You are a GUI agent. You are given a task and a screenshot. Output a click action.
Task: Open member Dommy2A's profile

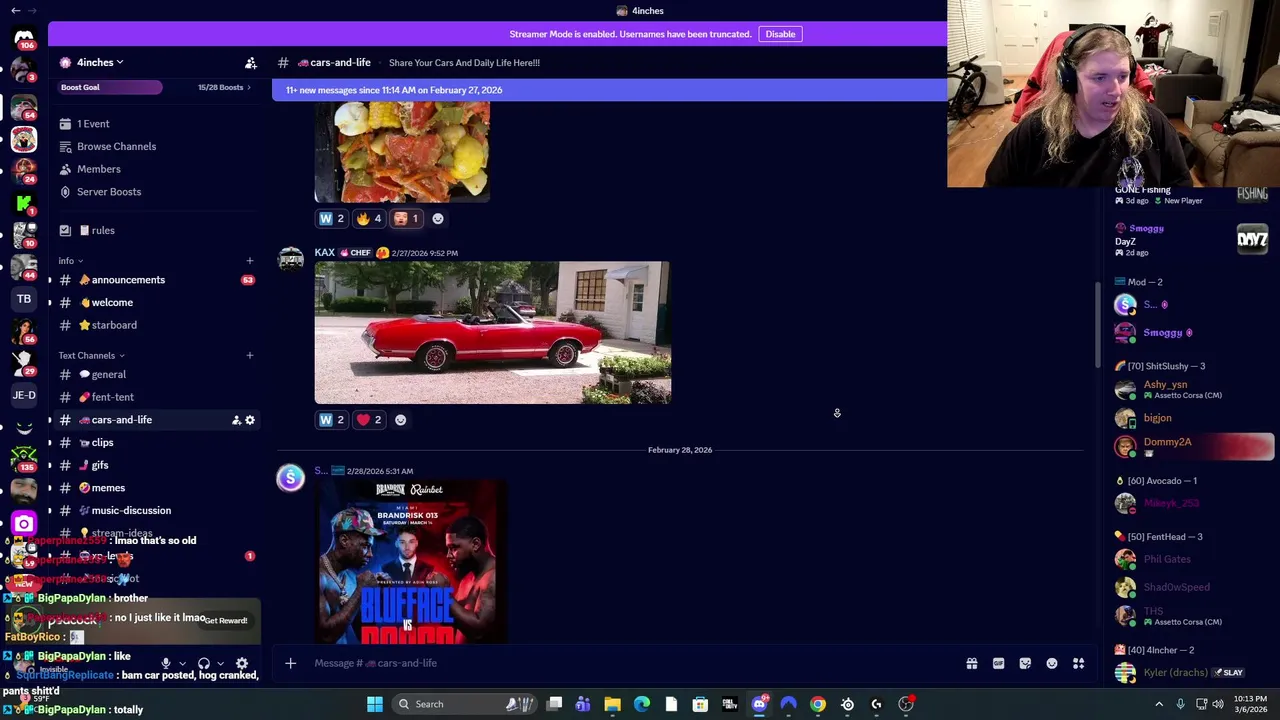1193,446
